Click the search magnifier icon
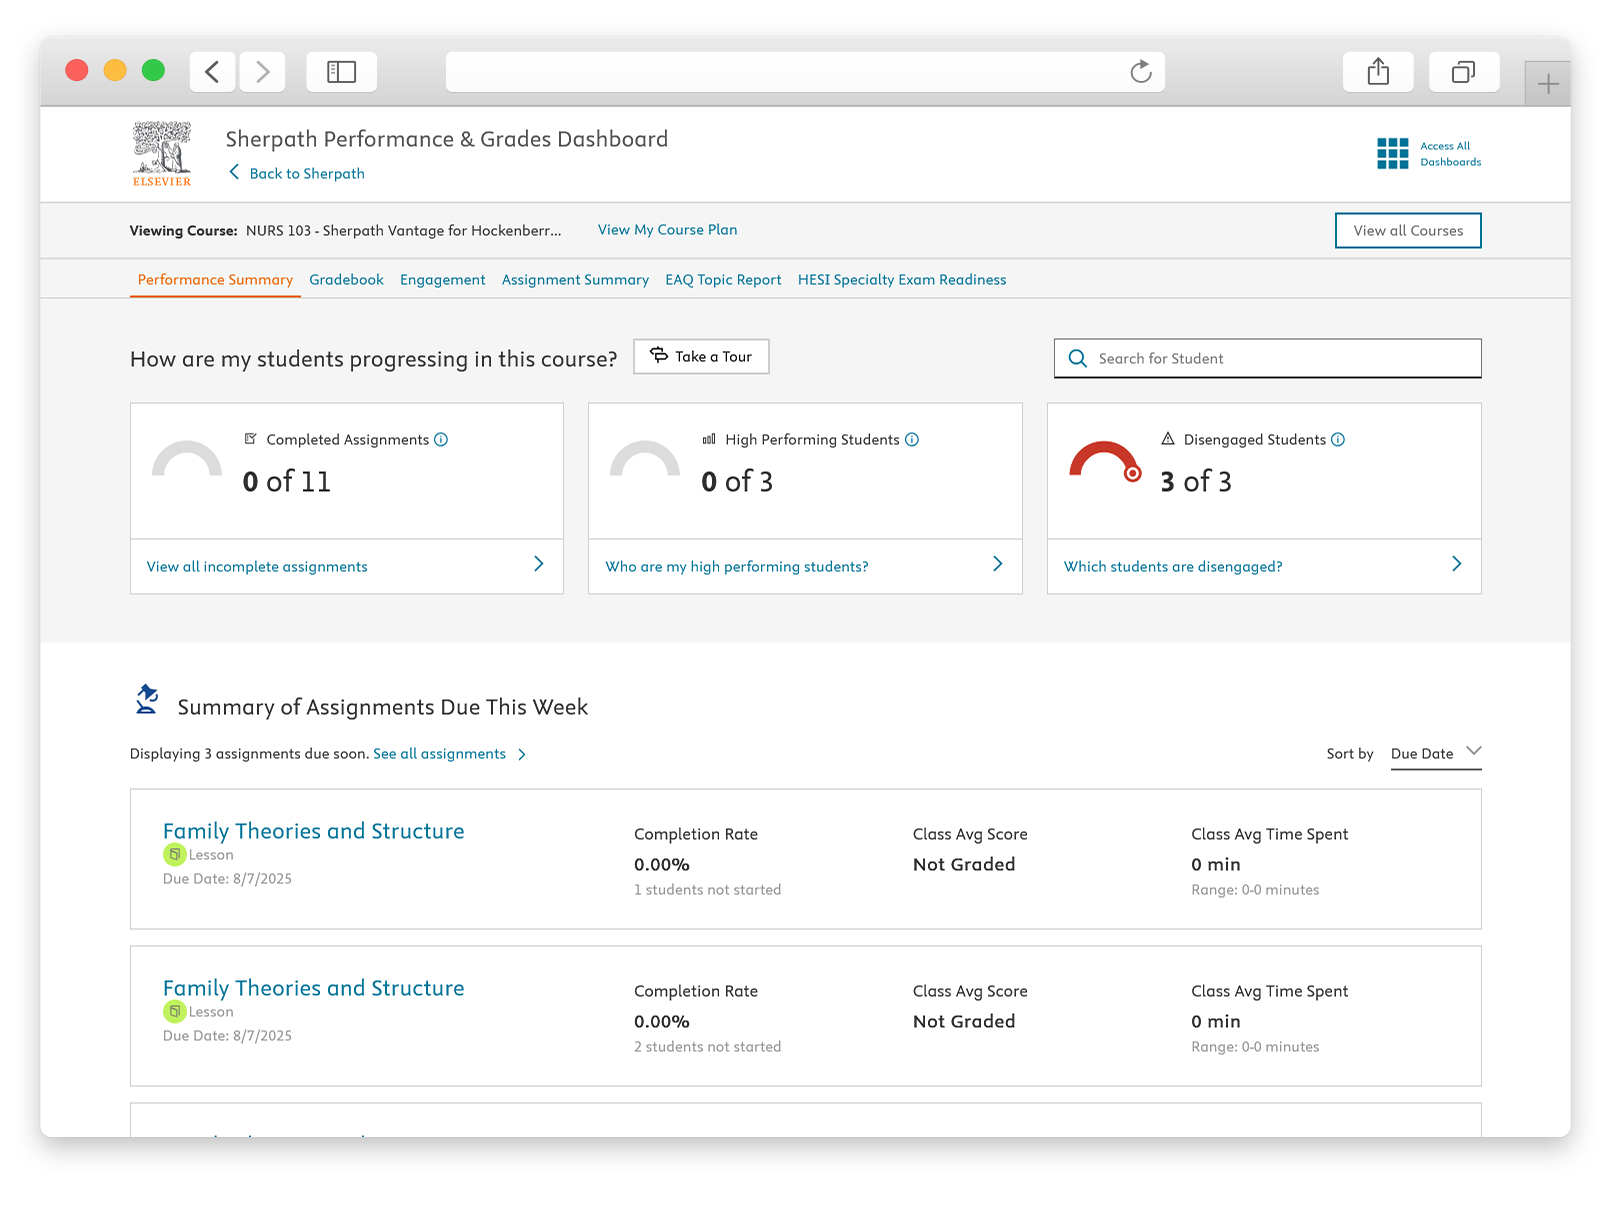Image resolution: width=1611 pixels, height=1215 pixels. click(x=1077, y=359)
